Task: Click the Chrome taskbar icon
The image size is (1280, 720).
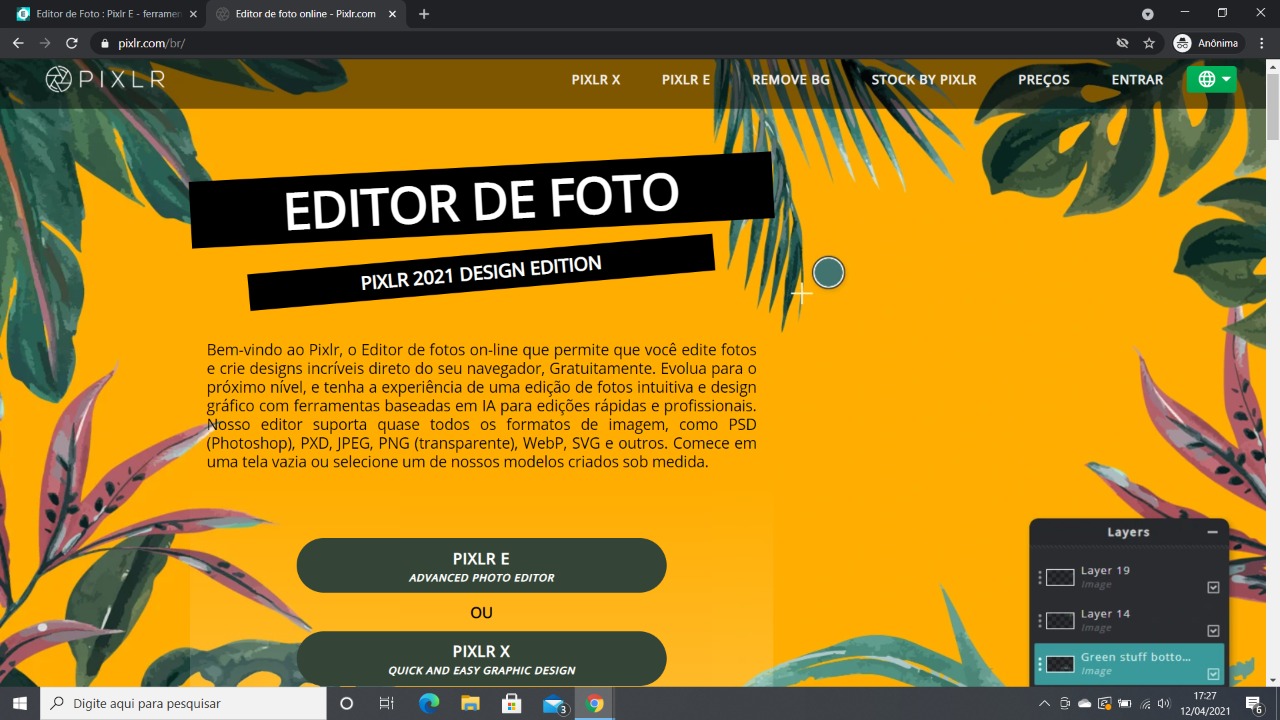Action: click(x=595, y=703)
